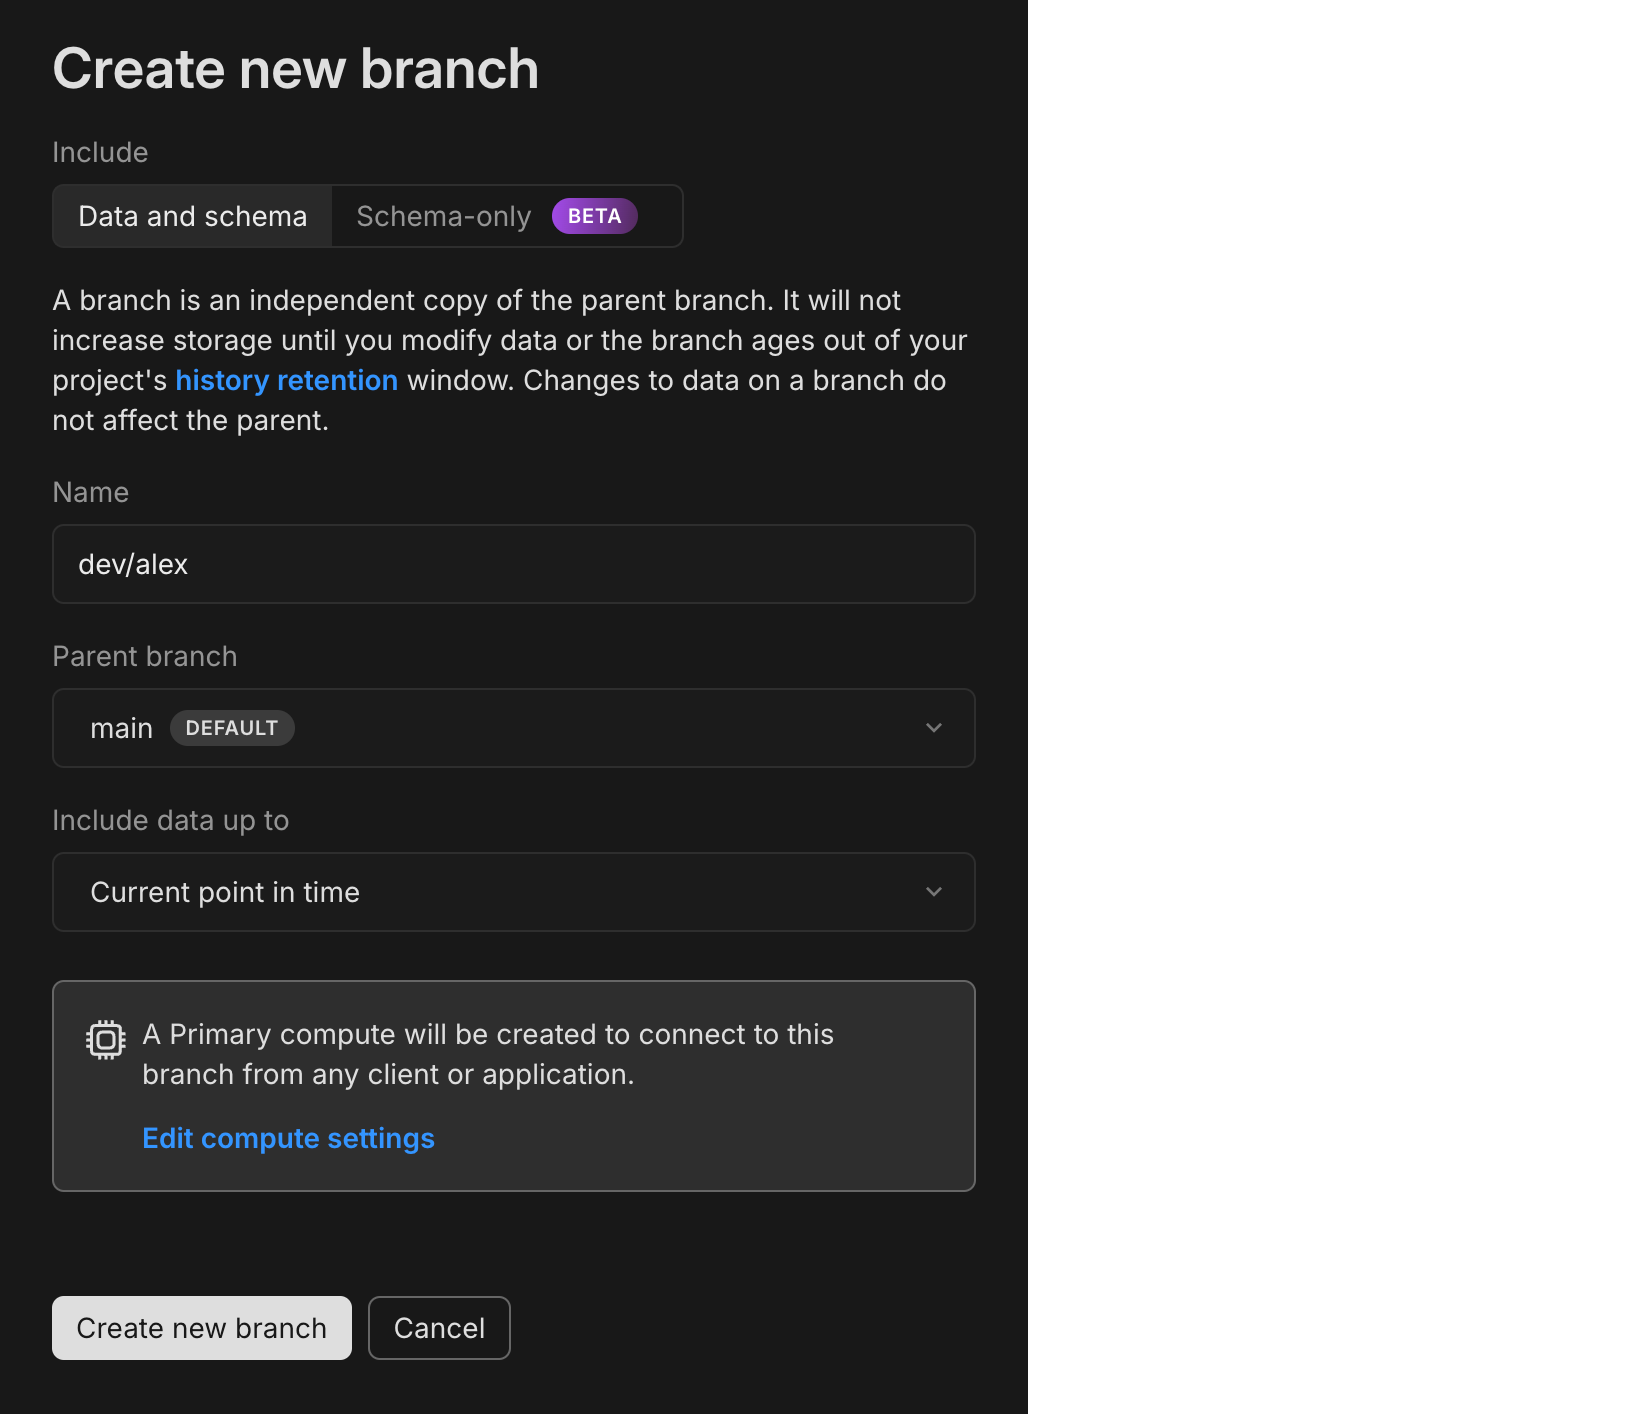
Task: Click the DEFAULT badge beside main
Action: pos(232,728)
